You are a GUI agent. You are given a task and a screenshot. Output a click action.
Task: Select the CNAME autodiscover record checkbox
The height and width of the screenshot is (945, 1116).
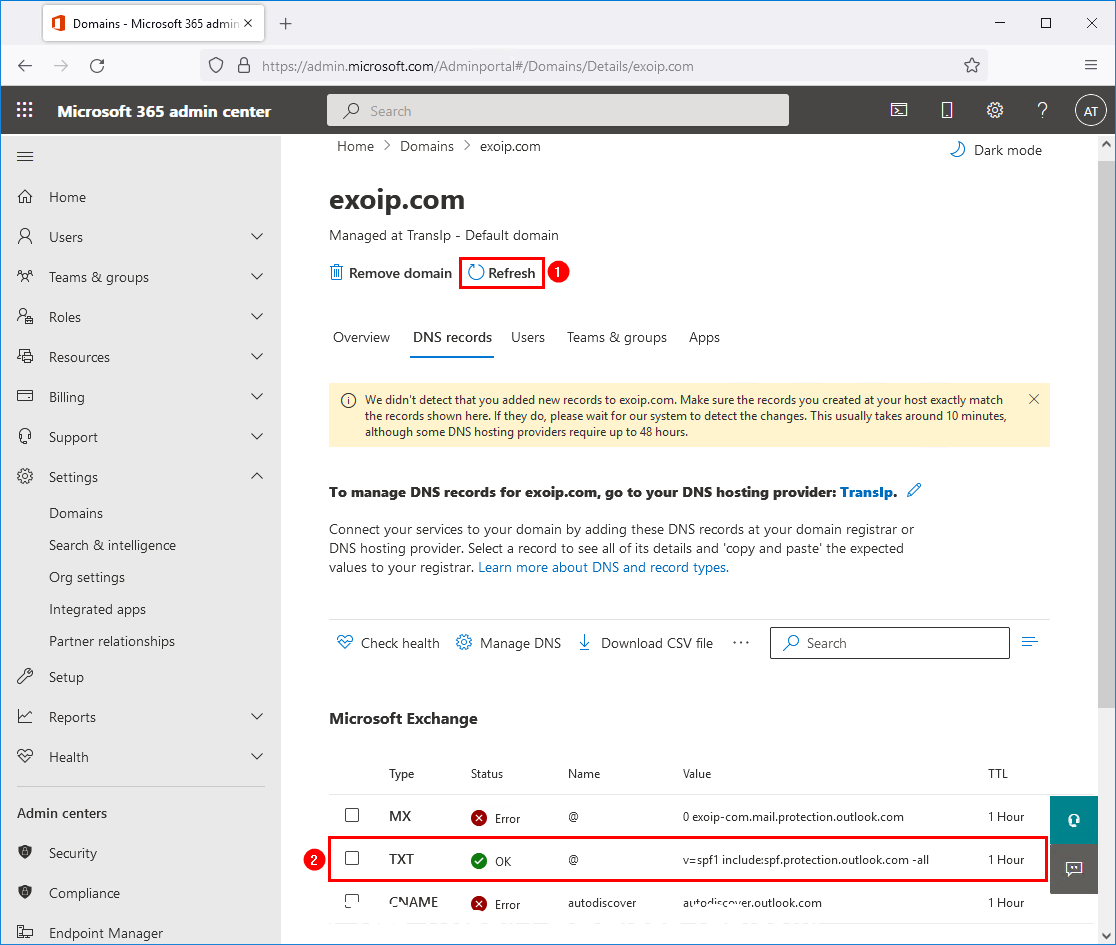pyautogui.click(x=352, y=901)
